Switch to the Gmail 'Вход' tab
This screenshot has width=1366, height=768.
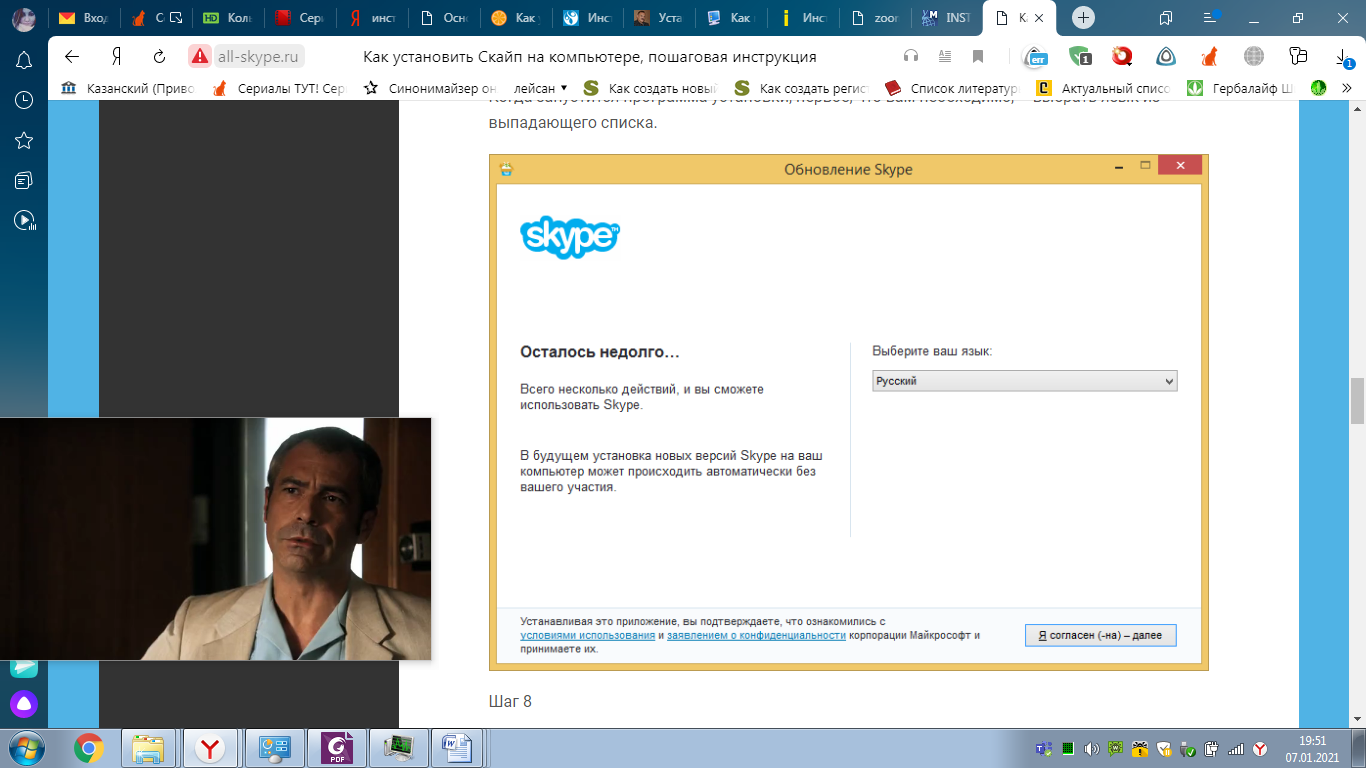83,18
